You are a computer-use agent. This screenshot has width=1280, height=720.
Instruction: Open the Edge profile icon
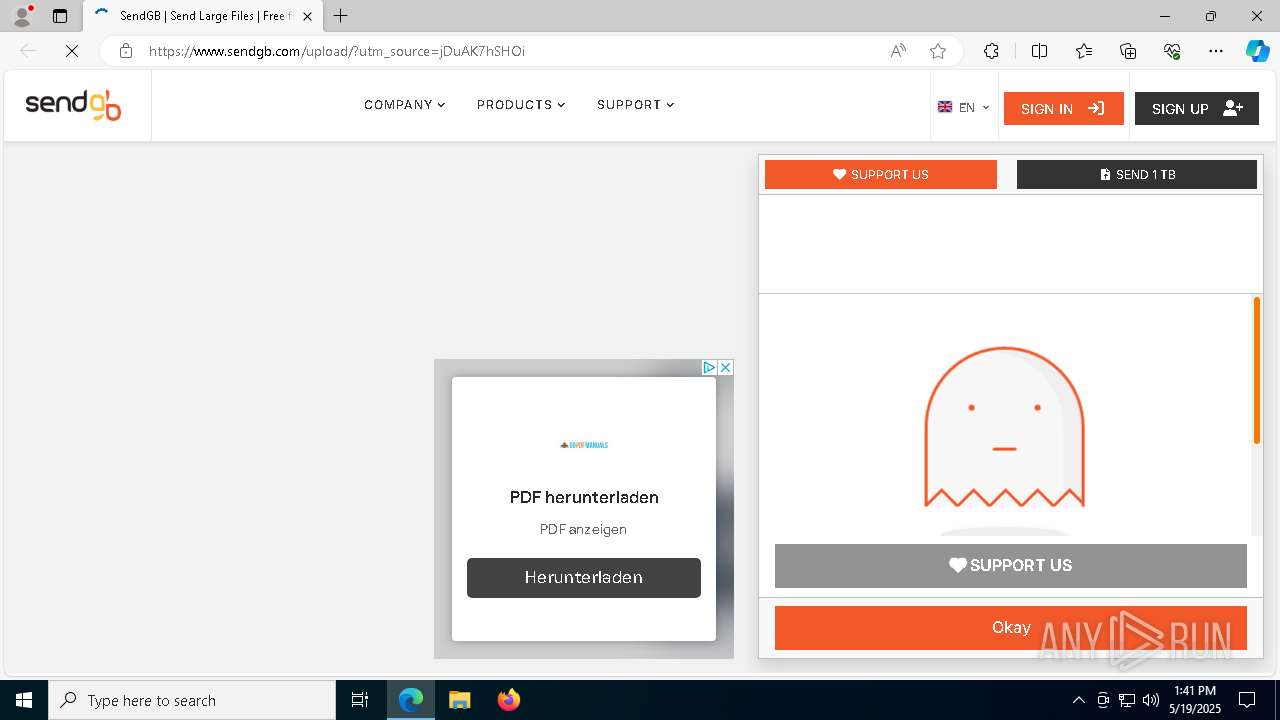point(22,16)
